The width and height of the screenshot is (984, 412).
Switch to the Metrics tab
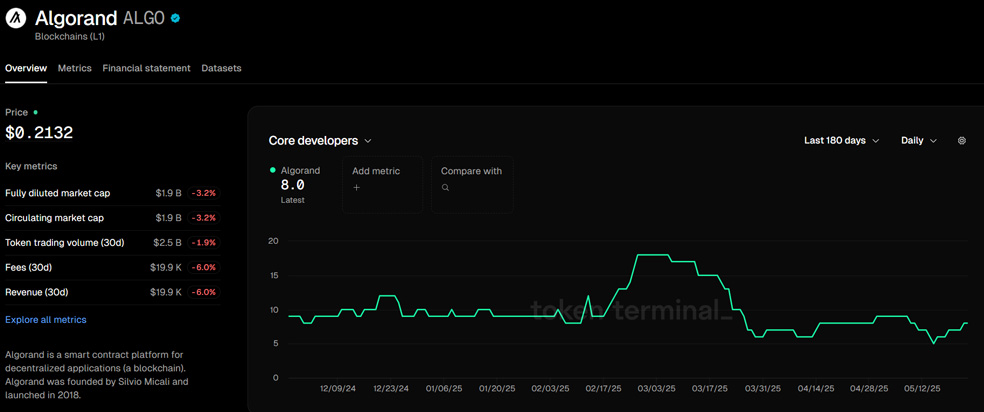pyautogui.click(x=74, y=68)
